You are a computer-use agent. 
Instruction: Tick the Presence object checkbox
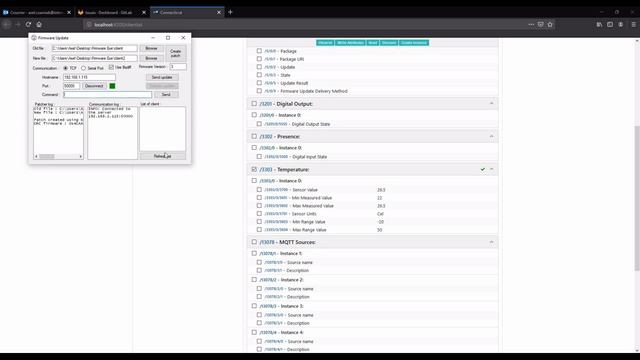tap(254, 136)
